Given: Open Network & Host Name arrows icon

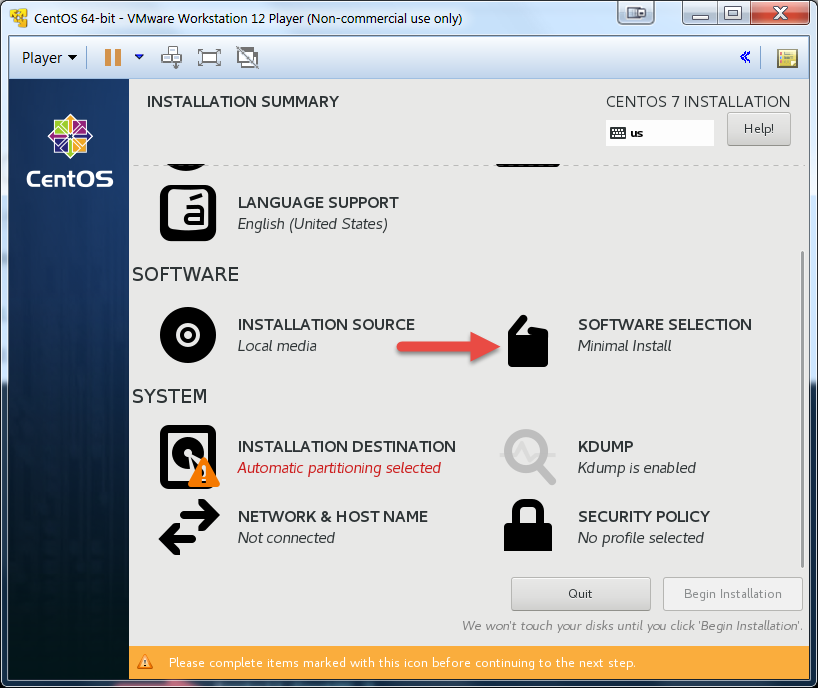Looking at the screenshot, I should (x=189, y=527).
